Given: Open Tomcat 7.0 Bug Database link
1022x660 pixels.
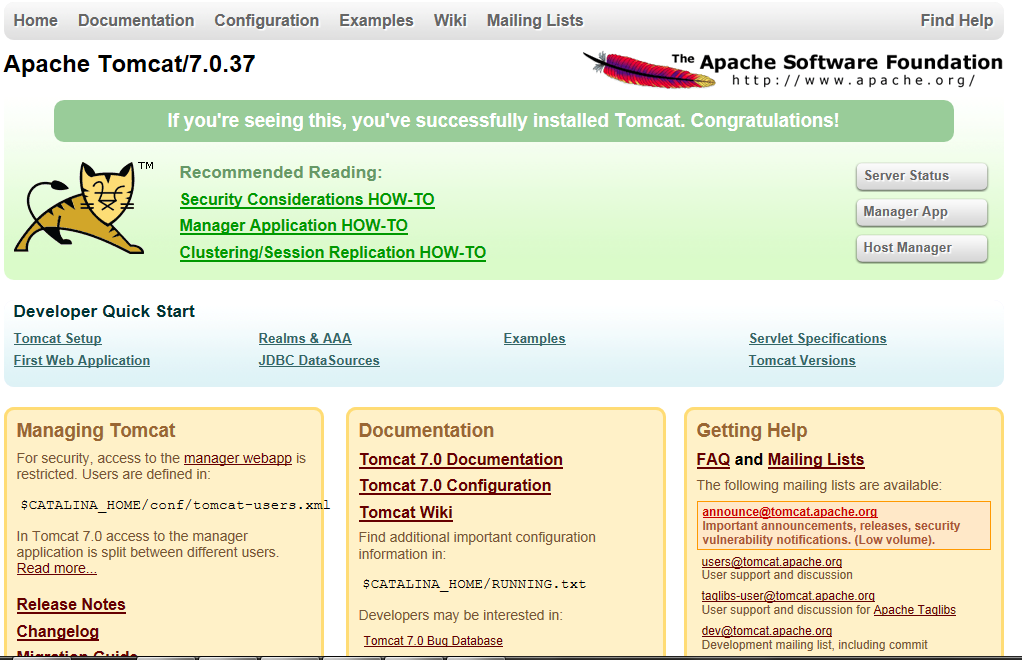Looking at the screenshot, I should 433,641.
